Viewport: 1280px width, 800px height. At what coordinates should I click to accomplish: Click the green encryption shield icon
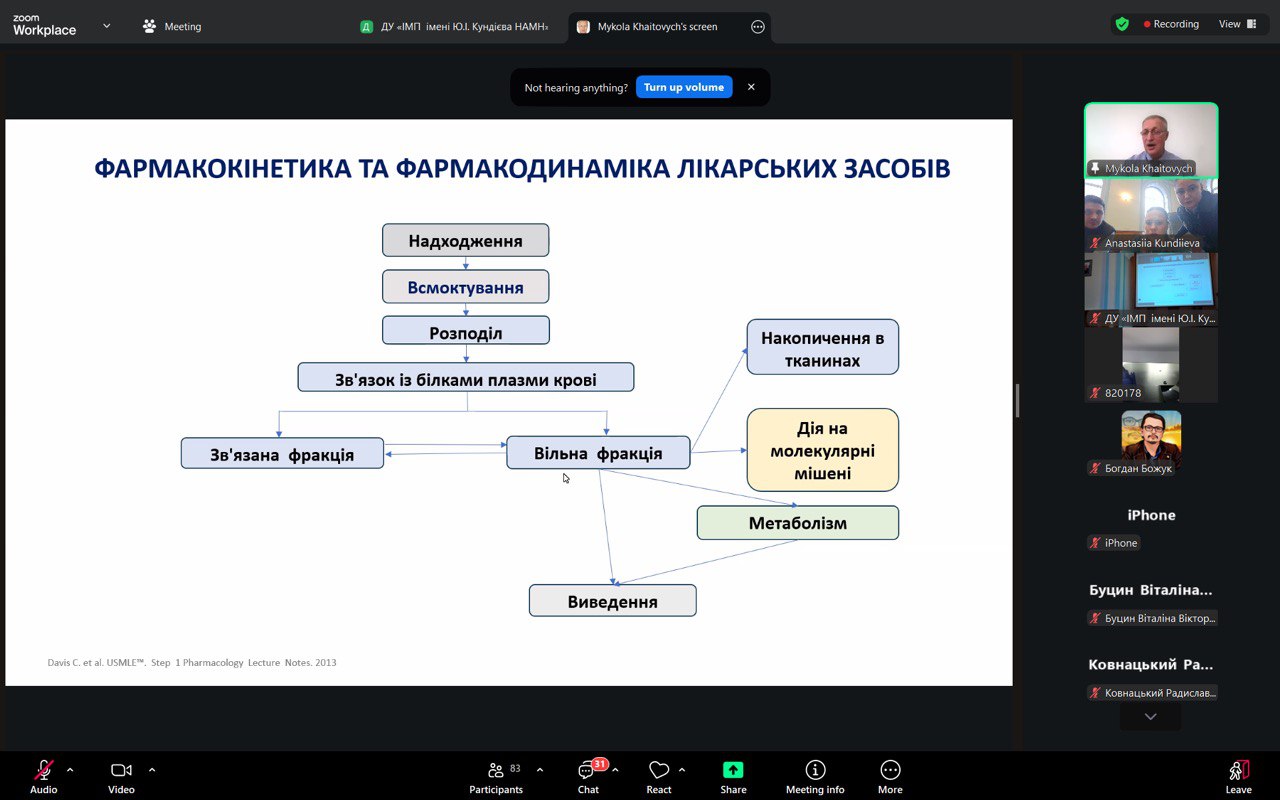(1122, 24)
